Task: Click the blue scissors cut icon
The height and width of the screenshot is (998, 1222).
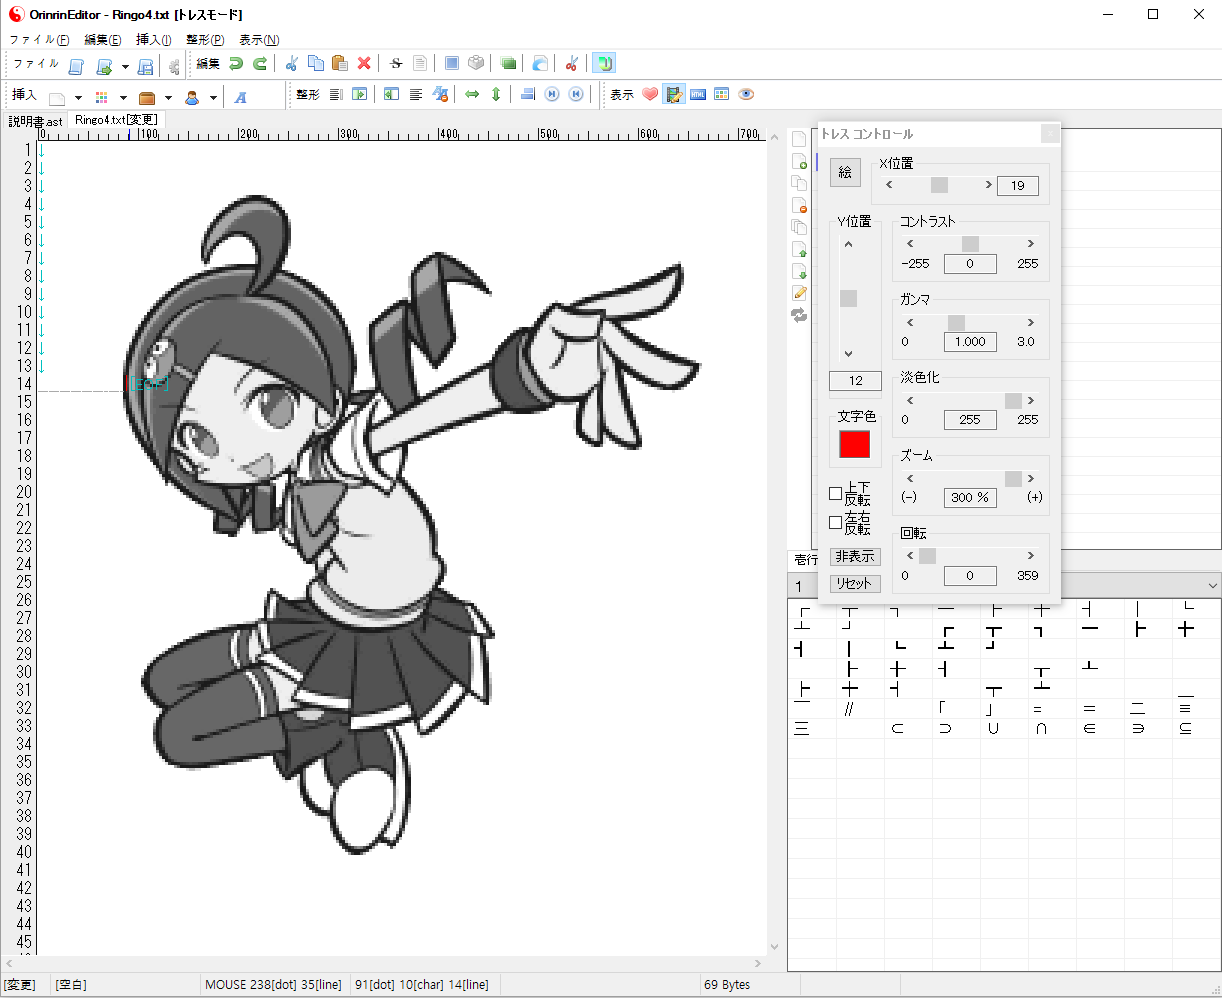Action: click(292, 64)
